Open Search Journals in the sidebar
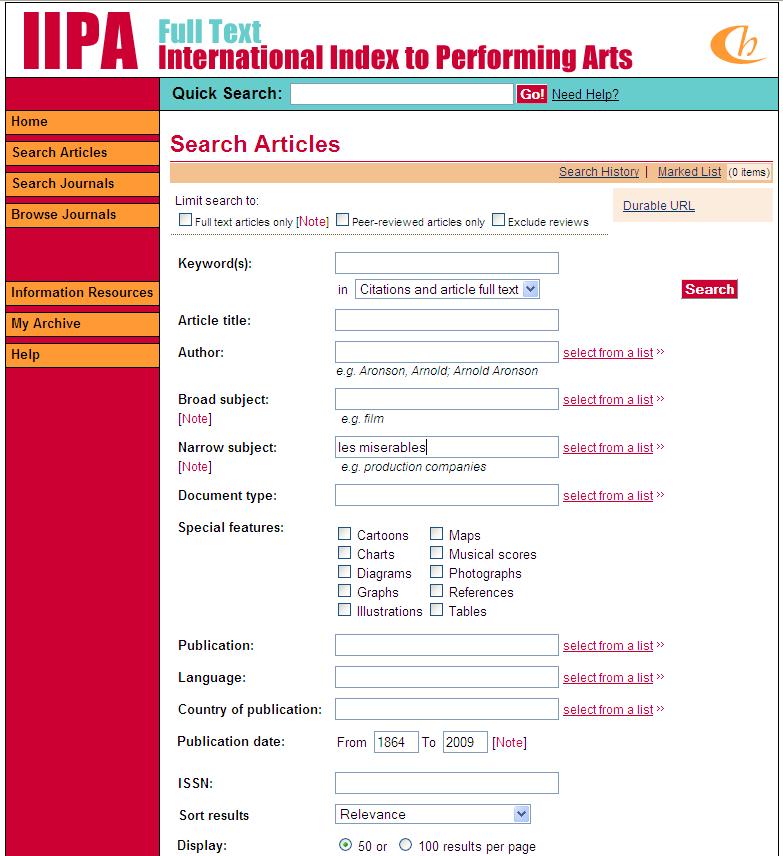 click(82, 184)
